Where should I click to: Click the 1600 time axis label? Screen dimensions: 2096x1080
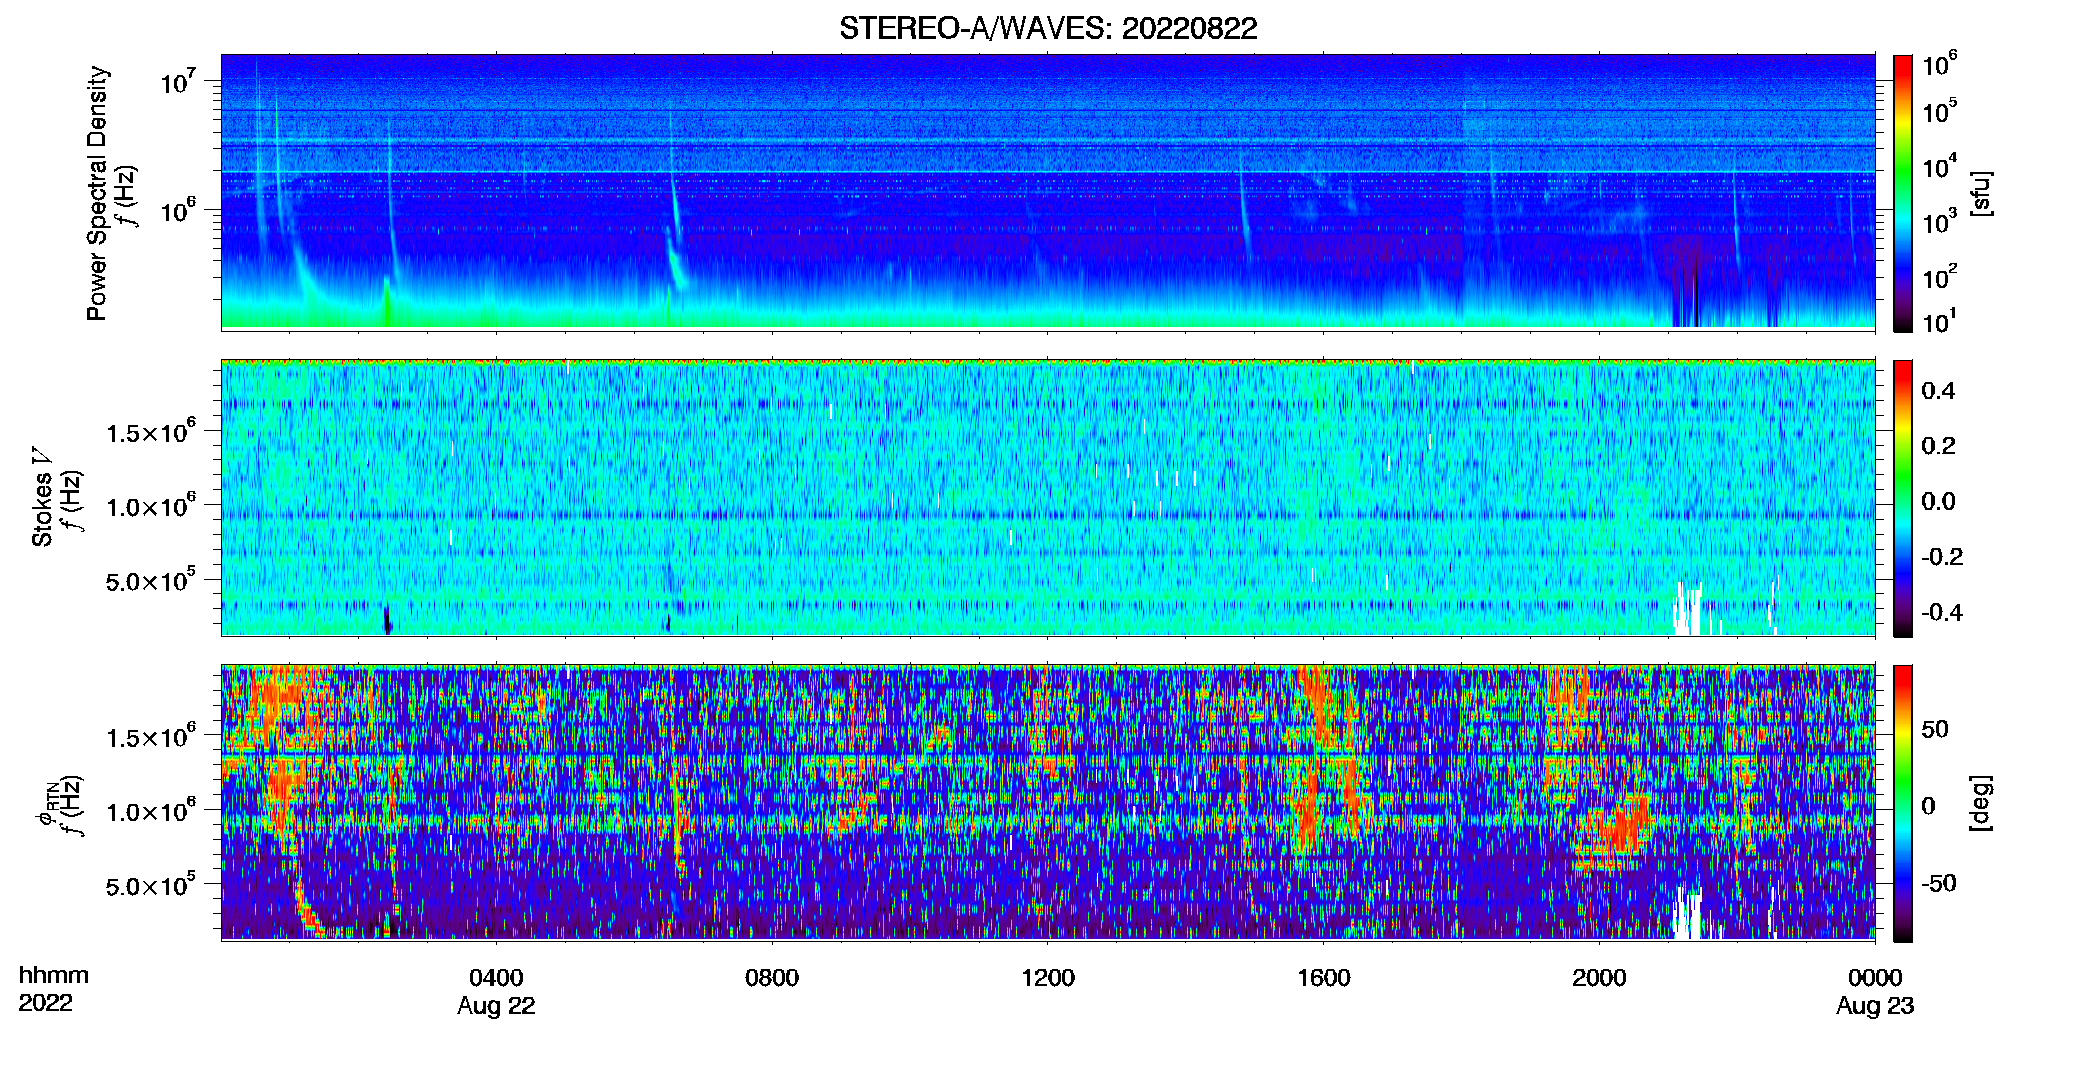click(1324, 978)
